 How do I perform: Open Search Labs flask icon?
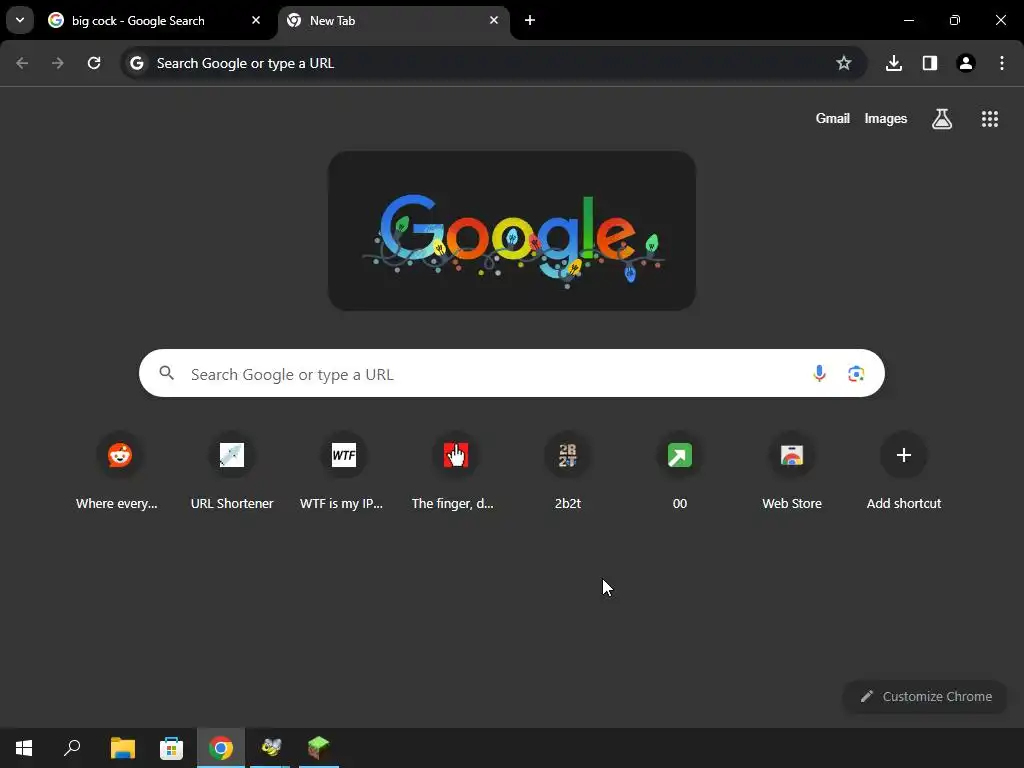[942, 119]
